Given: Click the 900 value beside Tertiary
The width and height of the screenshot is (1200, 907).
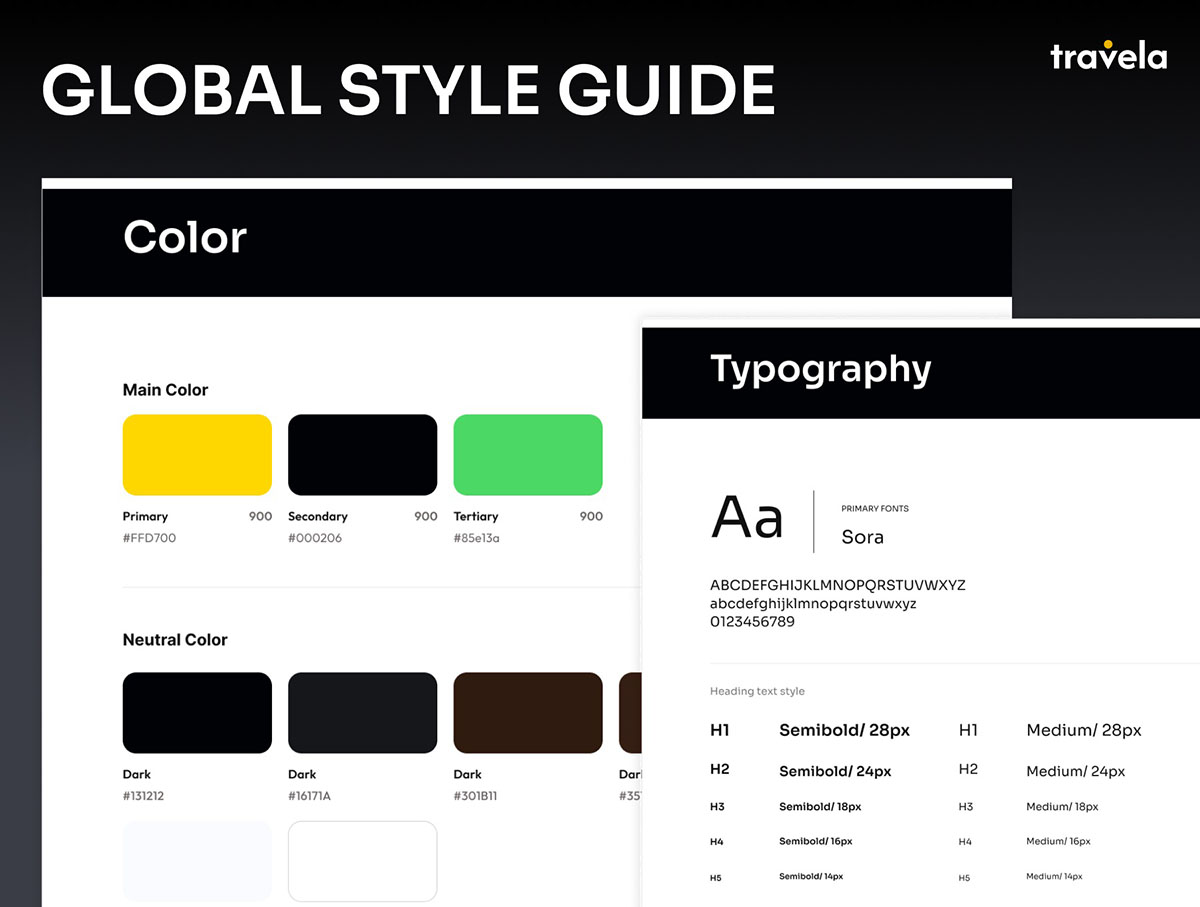Looking at the screenshot, I should click(591, 516).
